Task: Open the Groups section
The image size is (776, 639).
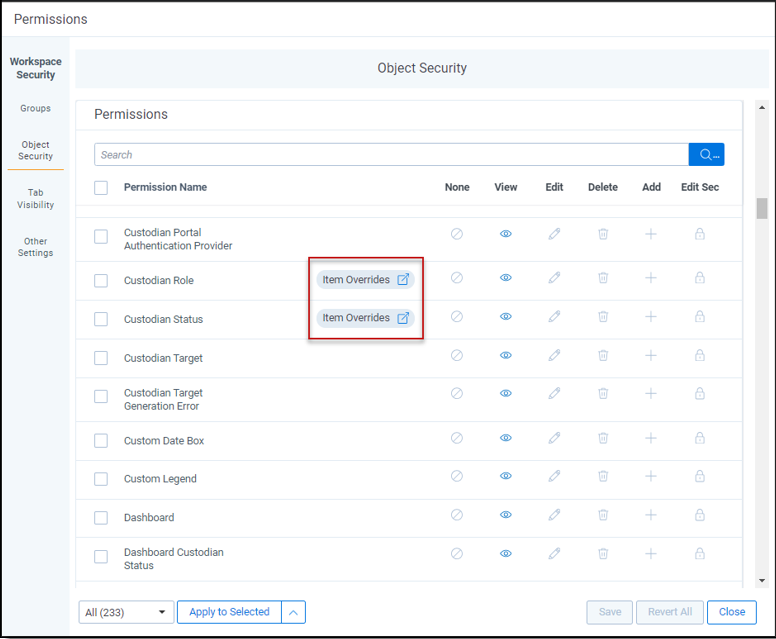Action: coord(35,108)
